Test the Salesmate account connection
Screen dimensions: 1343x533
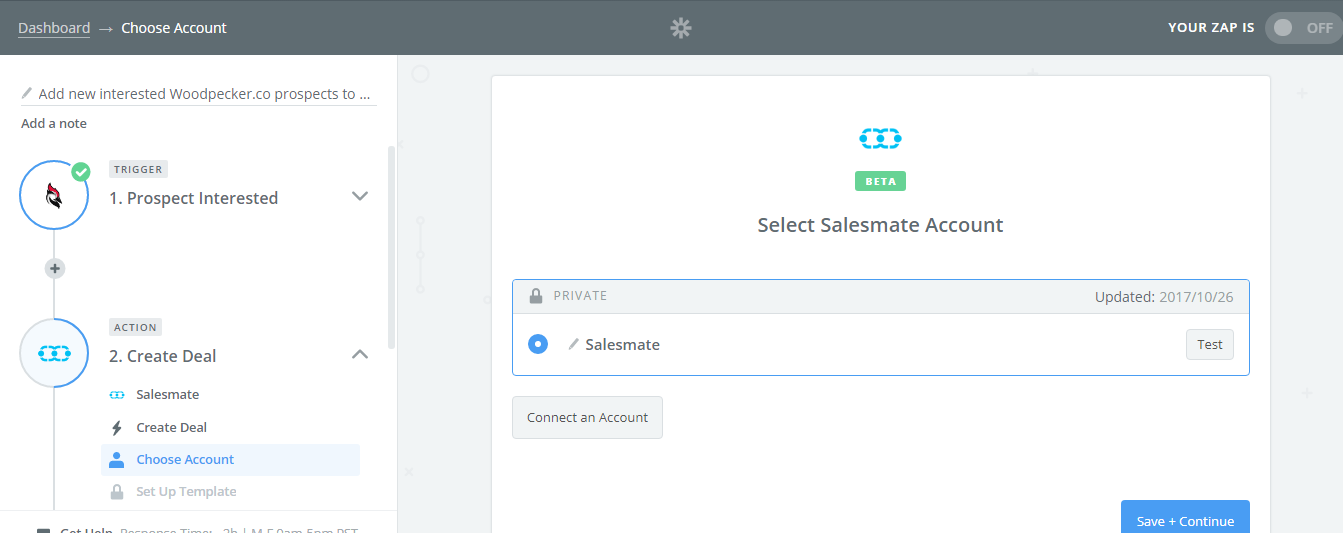1210,344
